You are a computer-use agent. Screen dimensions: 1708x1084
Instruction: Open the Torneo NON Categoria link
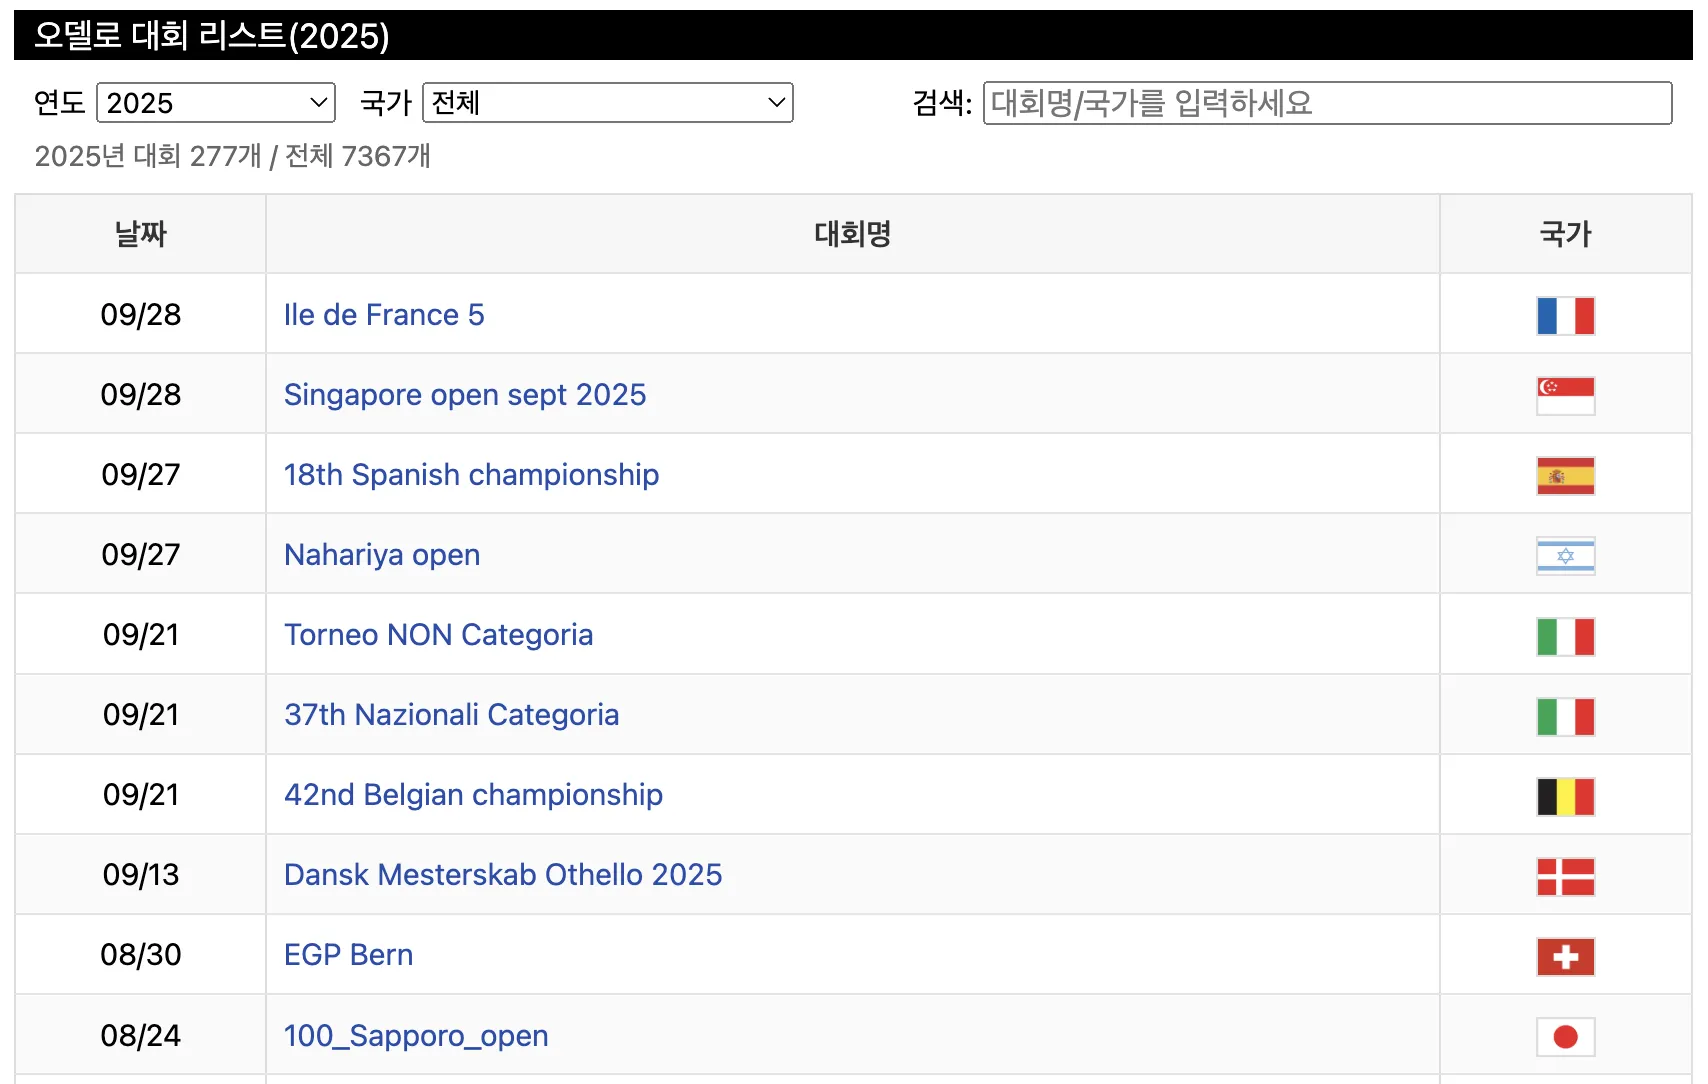(x=438, y=635)
